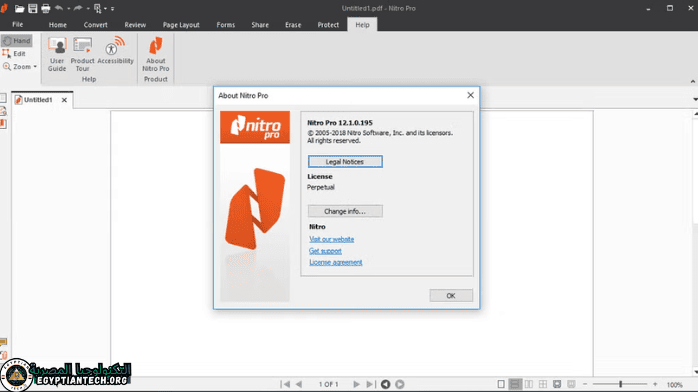Open the File menu
This screenshot has width=698, height=392.
18,24
